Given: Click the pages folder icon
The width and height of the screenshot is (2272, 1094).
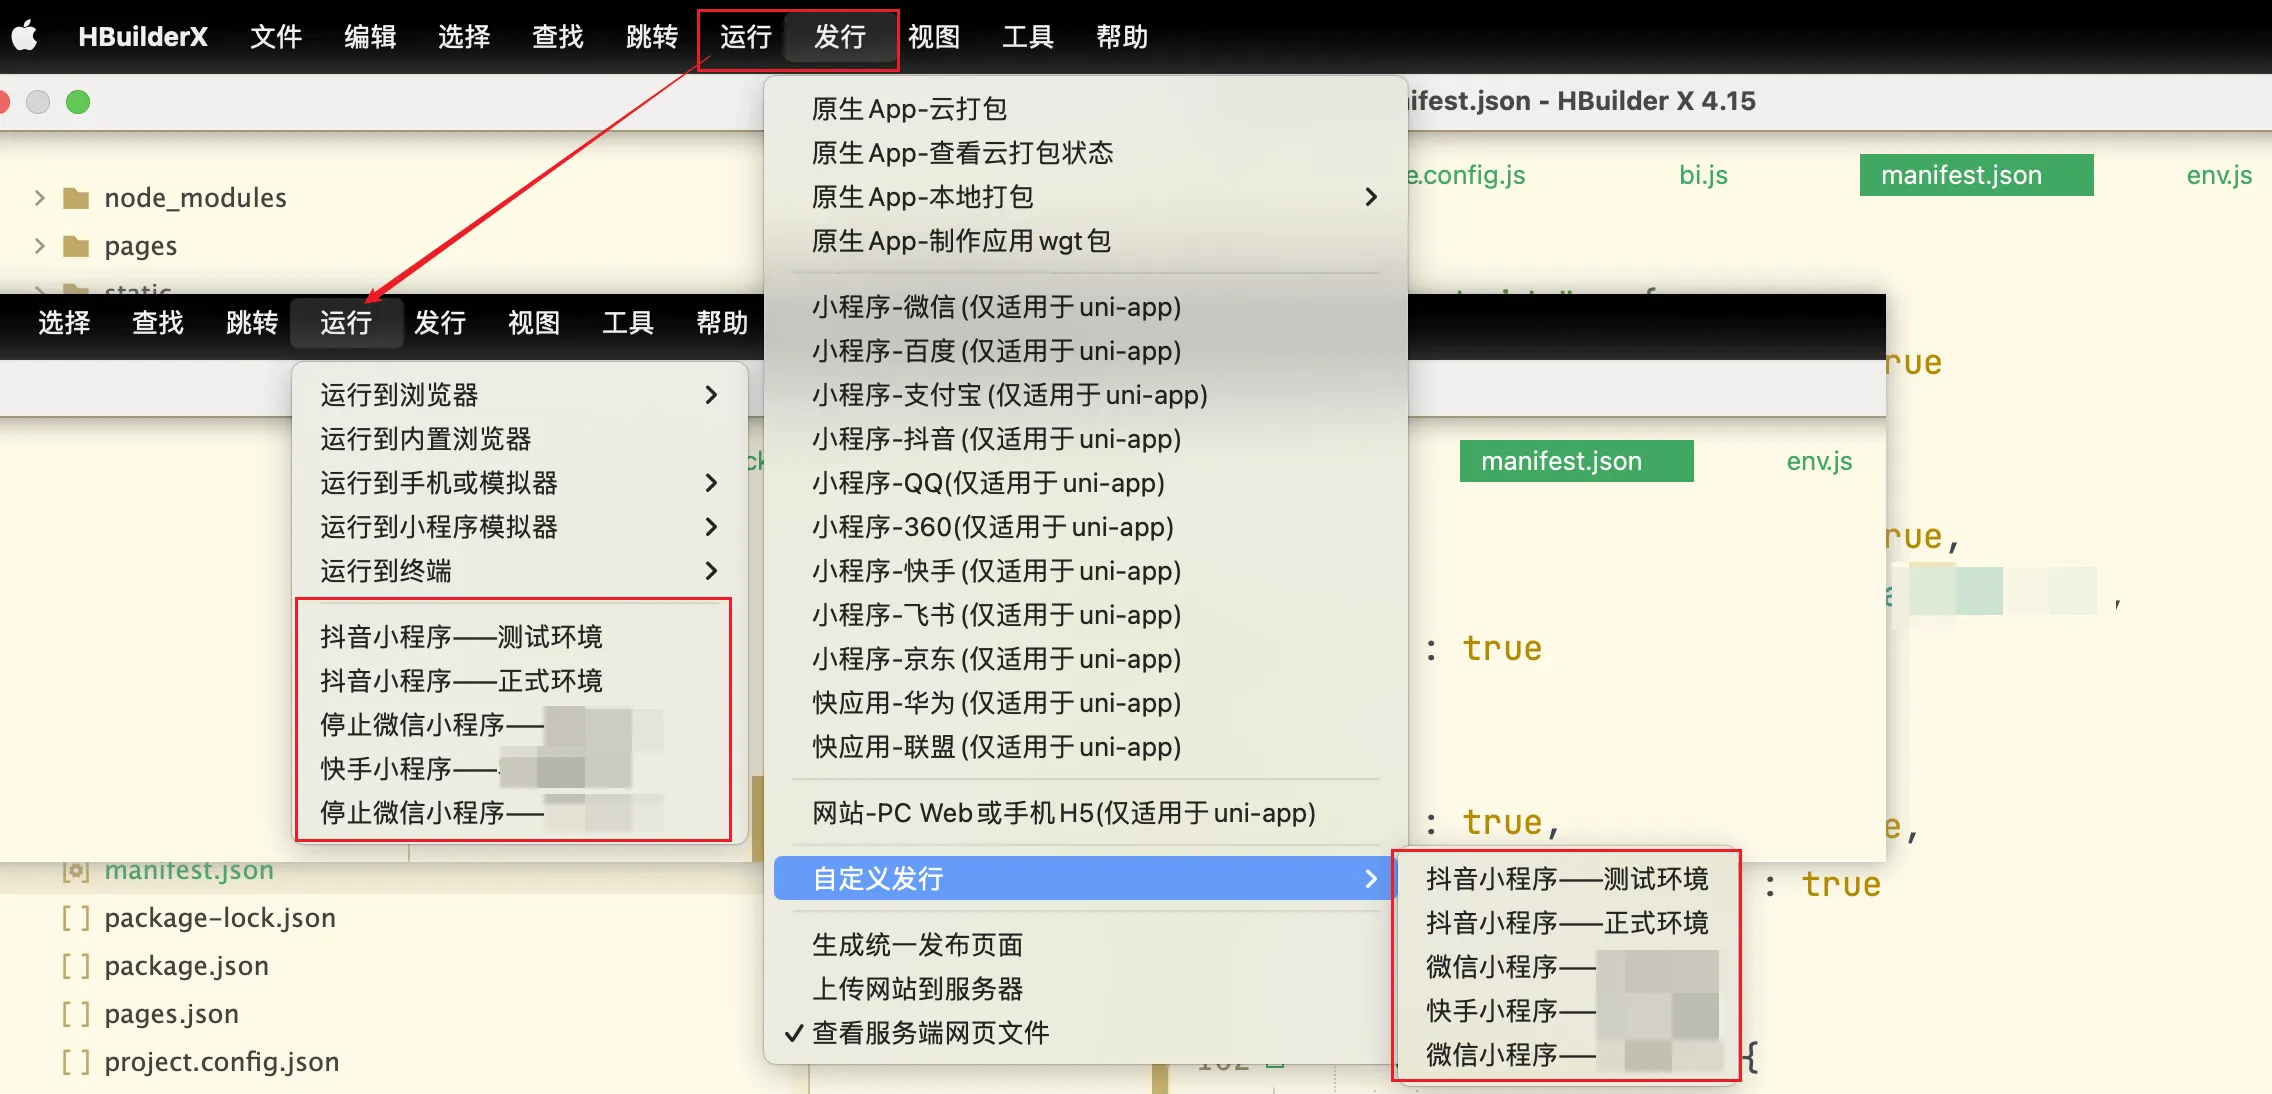Looking at the screenshot, I should pyautogui.click(x=76, y=246).
